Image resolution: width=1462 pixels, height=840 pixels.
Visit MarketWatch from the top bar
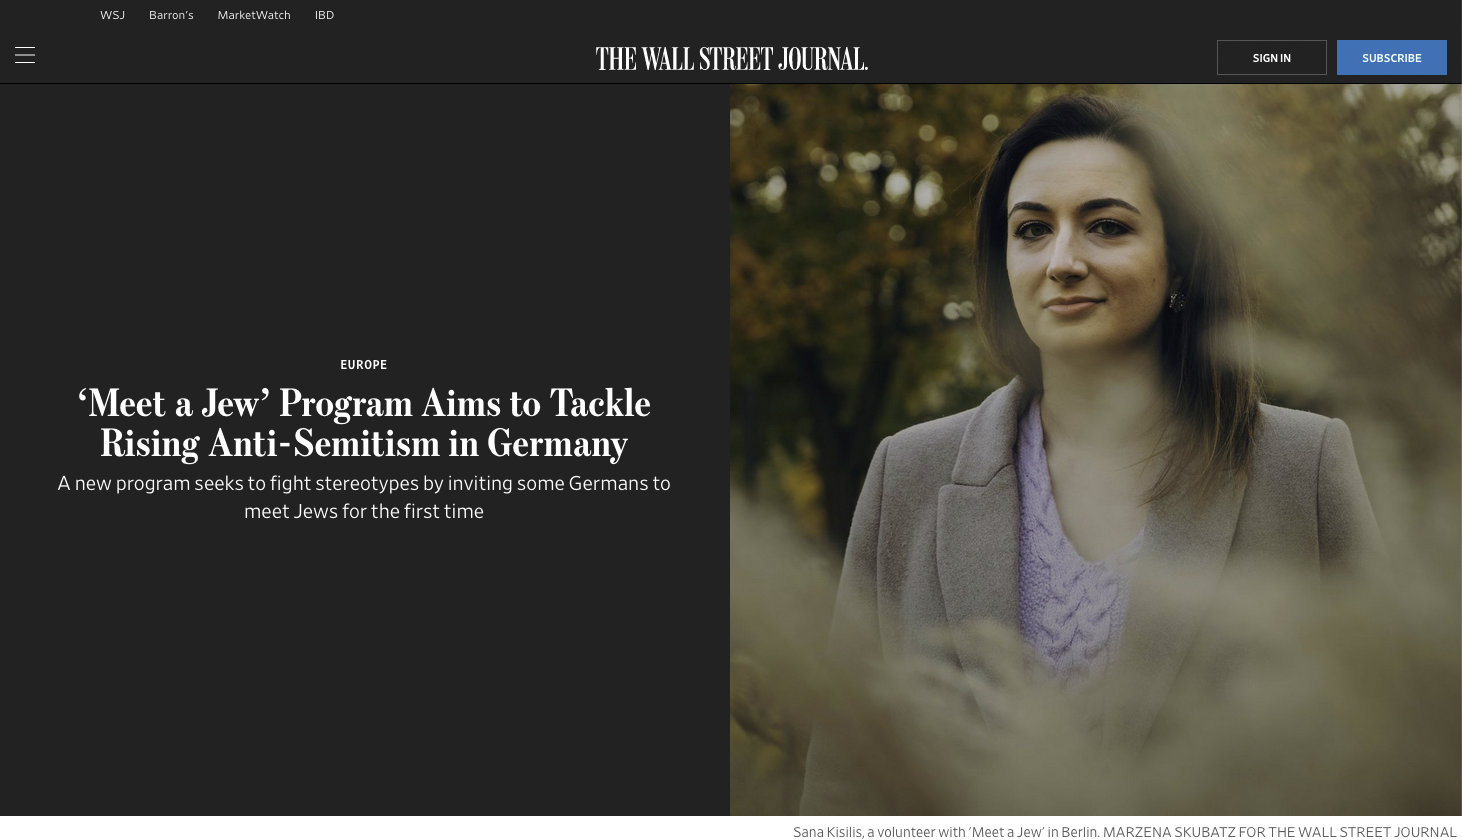click(x=254, y=15)
